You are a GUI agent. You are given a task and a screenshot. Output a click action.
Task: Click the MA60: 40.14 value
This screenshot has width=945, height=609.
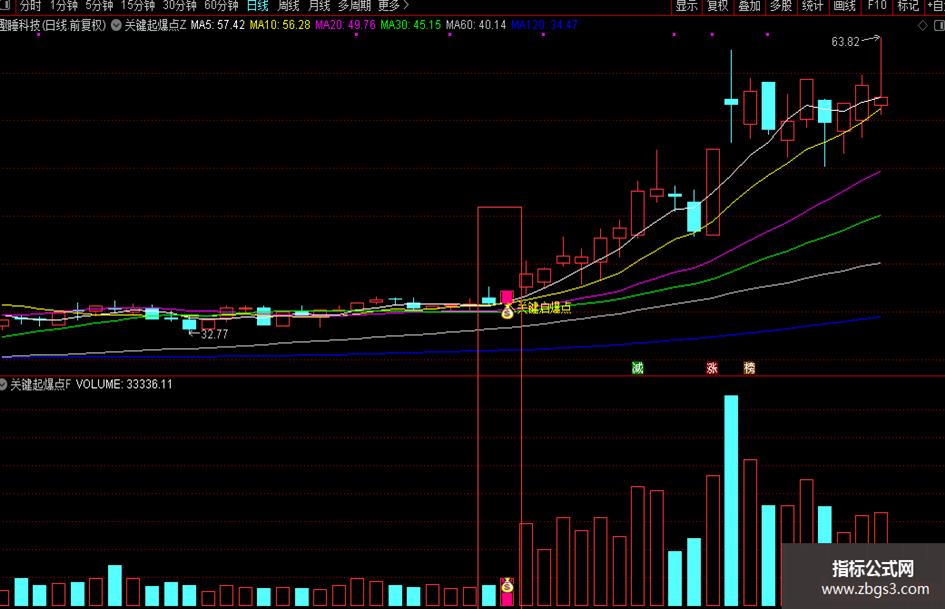[x=476, y=25]
